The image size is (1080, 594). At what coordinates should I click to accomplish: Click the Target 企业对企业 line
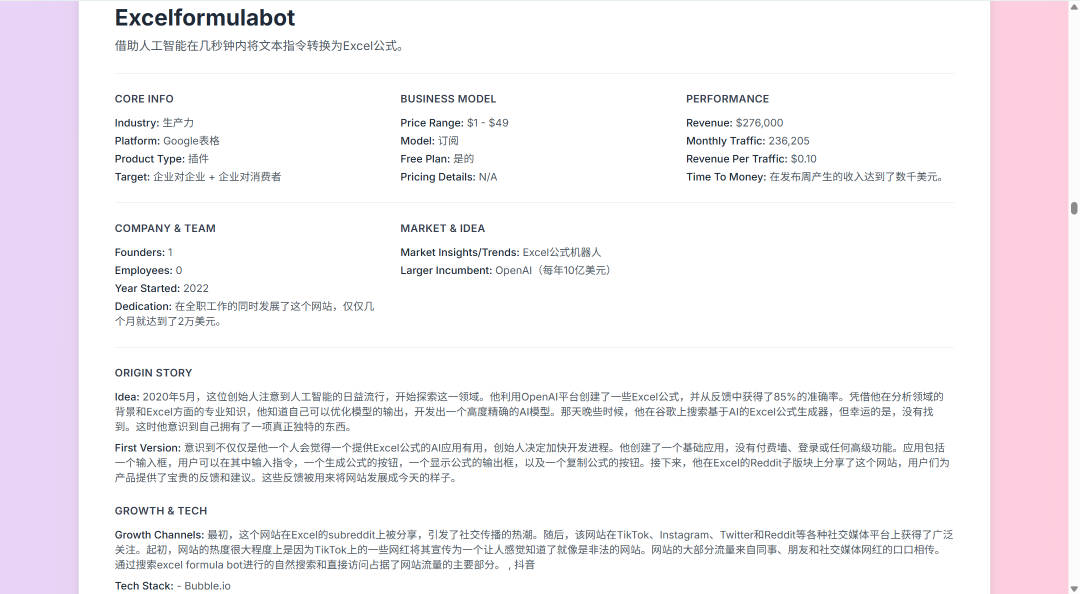coord(198,176)
